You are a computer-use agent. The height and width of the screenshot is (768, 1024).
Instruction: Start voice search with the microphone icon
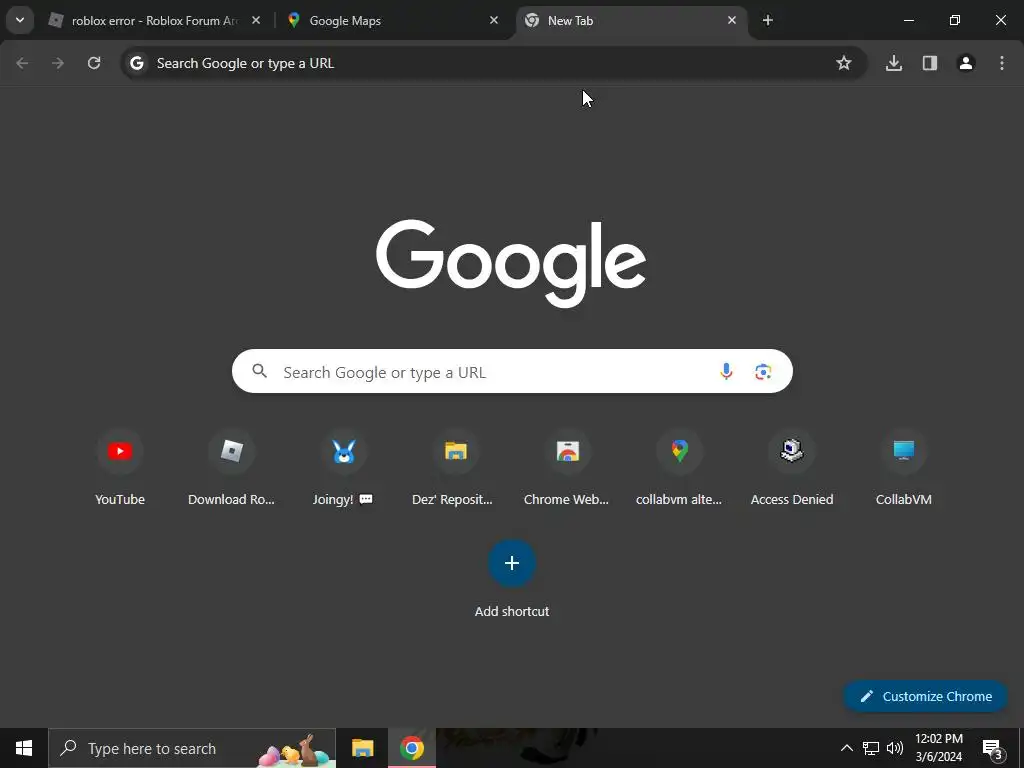click(726, 372)
